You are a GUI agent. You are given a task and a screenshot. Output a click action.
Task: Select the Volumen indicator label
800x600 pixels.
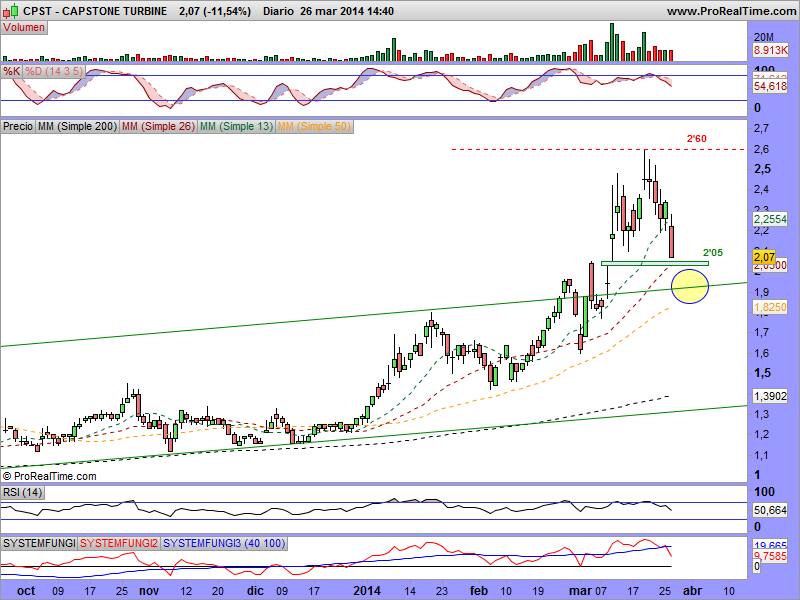click(24, 28)
